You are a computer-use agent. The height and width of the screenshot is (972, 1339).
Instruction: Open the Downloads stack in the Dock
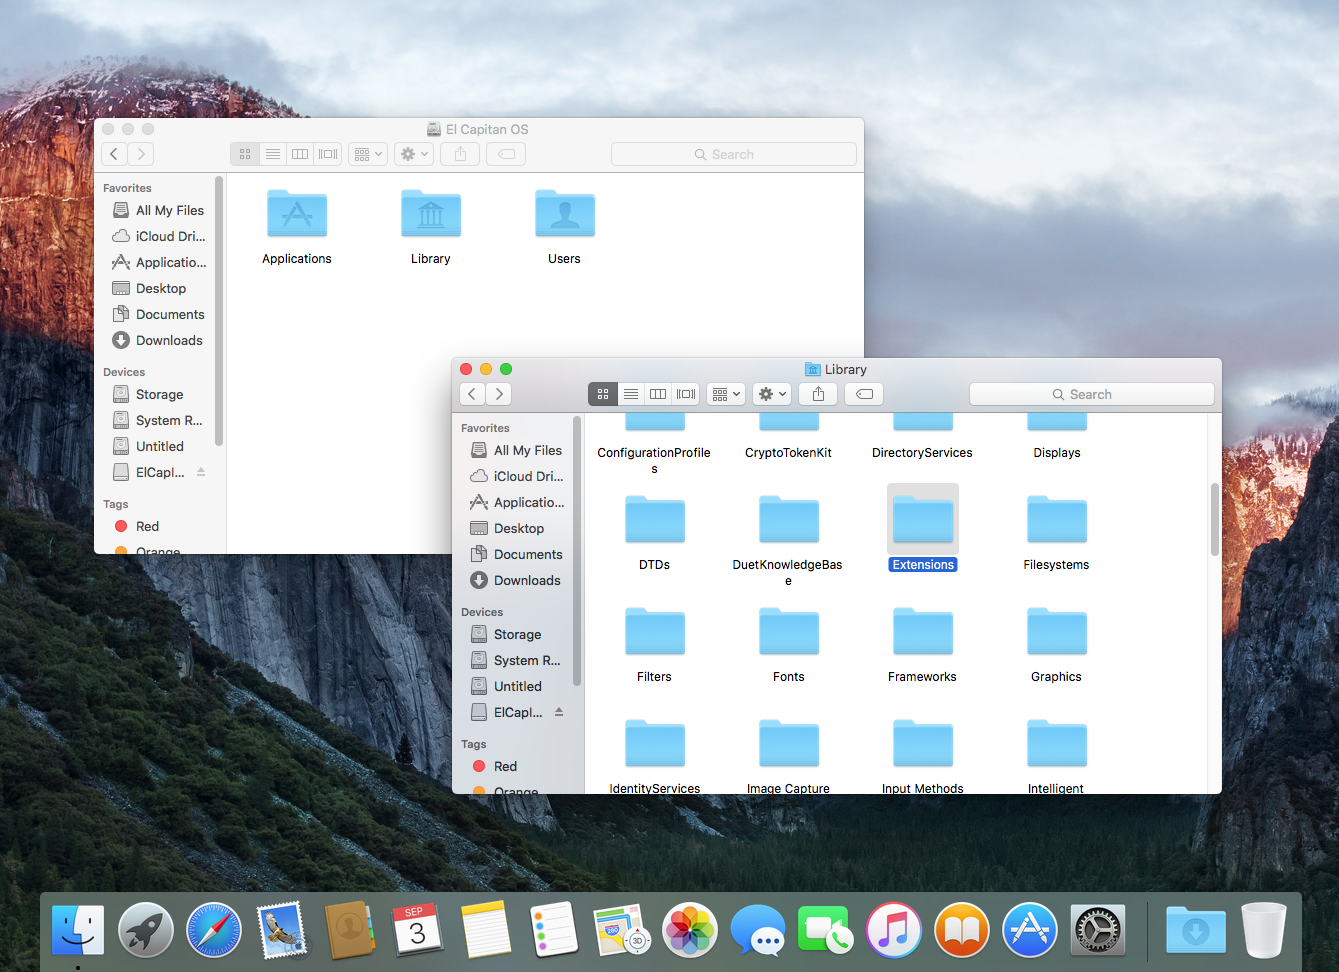click(1196, 930)
